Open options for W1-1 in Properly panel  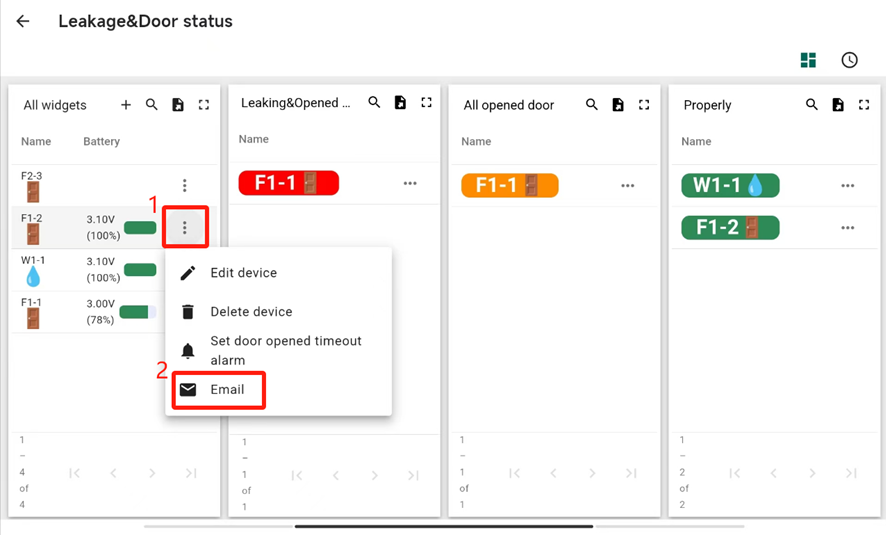[x=847, y=186]
